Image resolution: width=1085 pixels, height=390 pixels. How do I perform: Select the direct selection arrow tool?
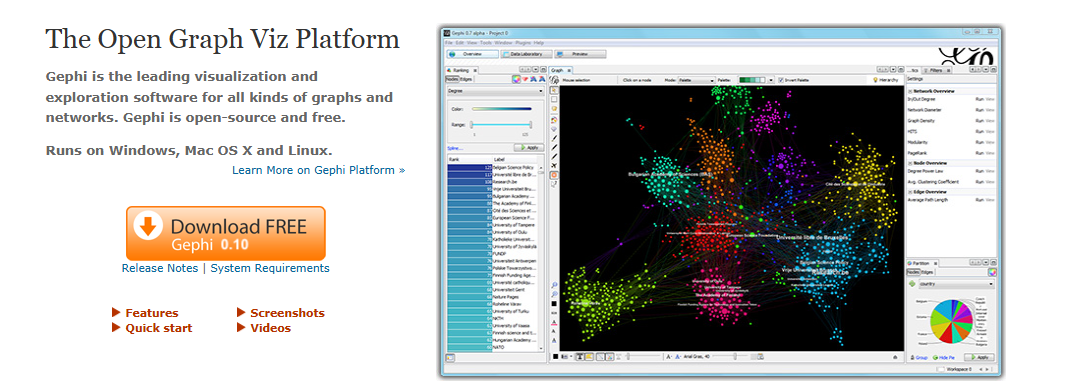[x=554, y=91]
